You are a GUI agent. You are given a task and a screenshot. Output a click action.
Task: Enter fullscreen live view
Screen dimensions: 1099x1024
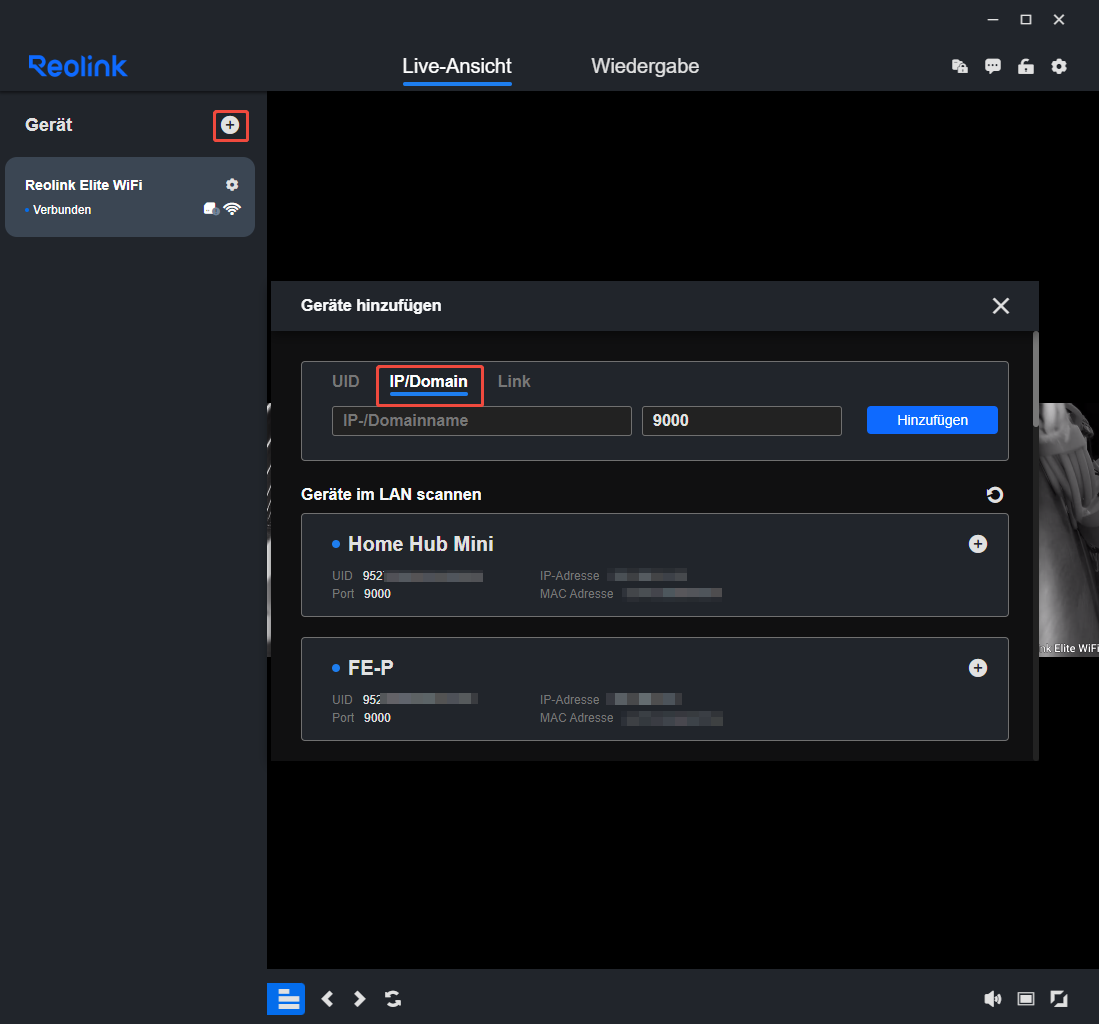click(x=1059, y=999)
